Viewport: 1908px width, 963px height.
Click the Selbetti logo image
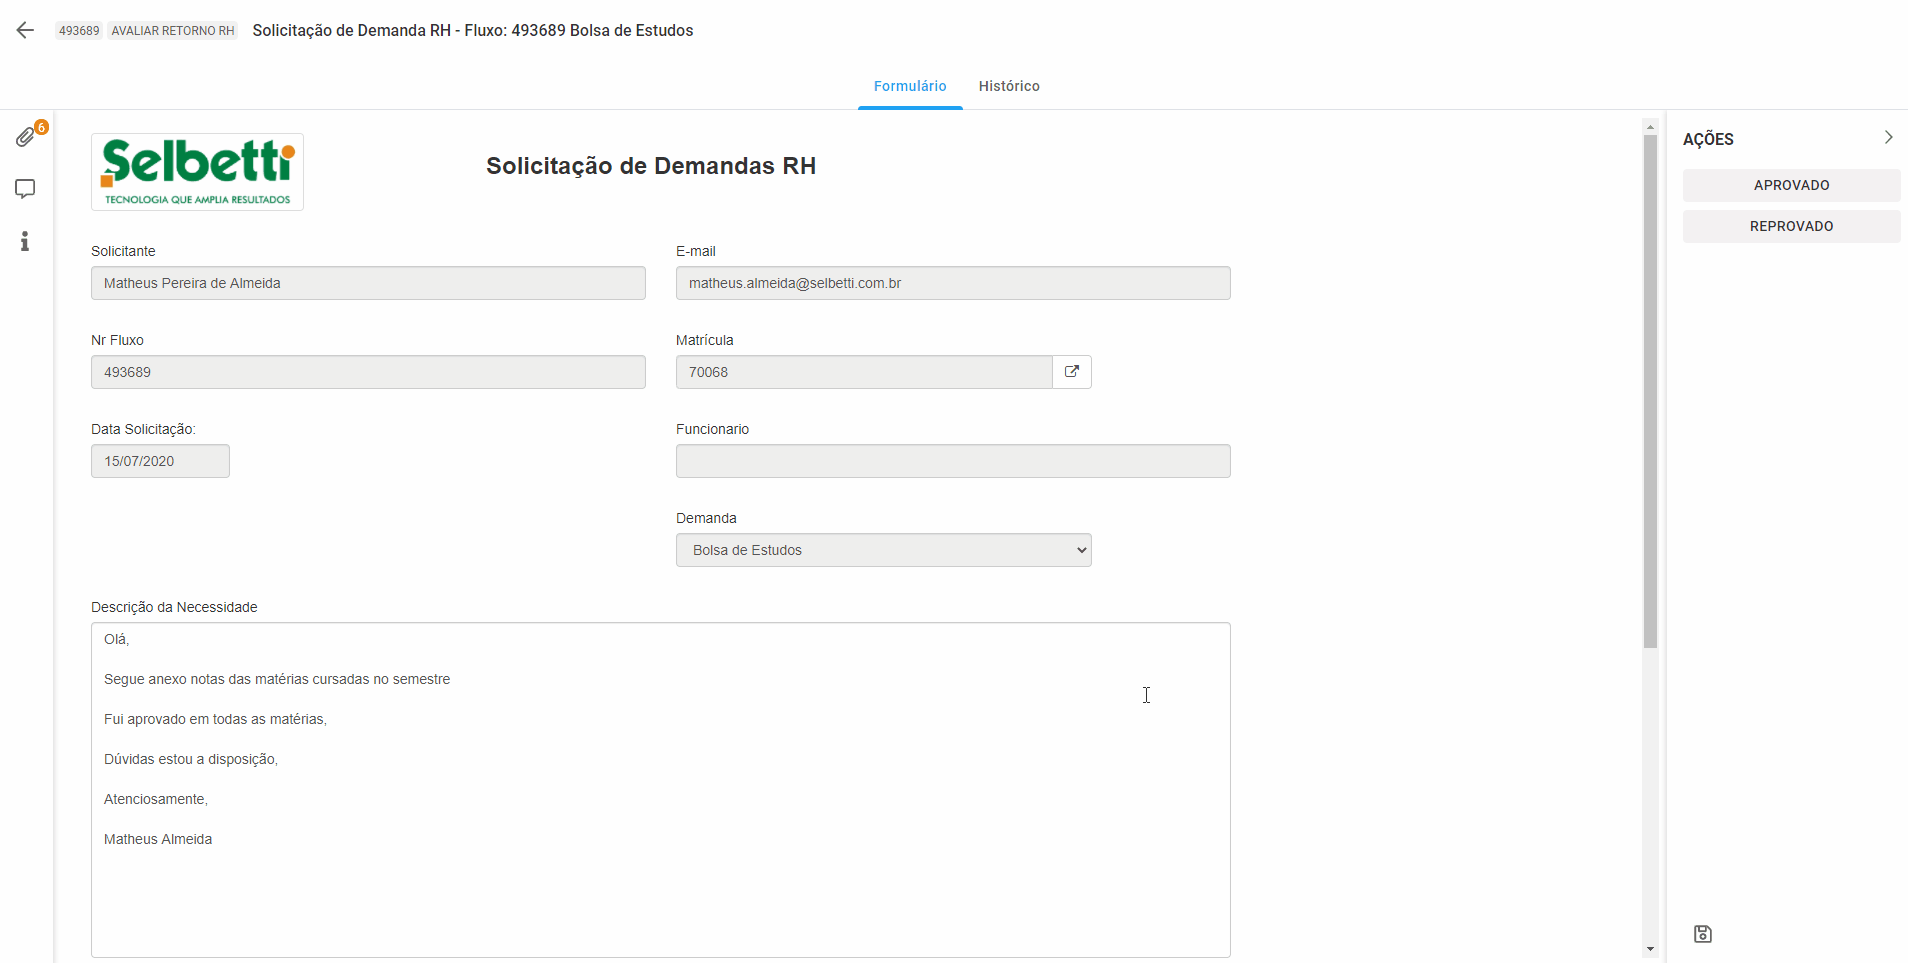(x=197, y=172)
